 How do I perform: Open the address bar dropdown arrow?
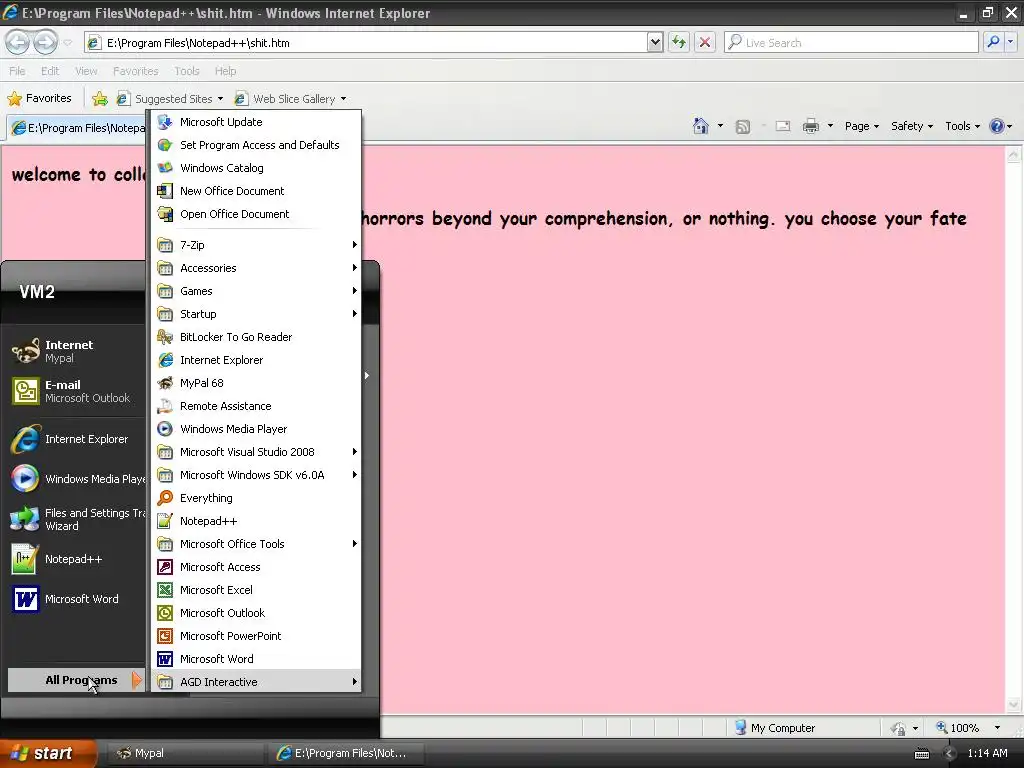[655, 42]
